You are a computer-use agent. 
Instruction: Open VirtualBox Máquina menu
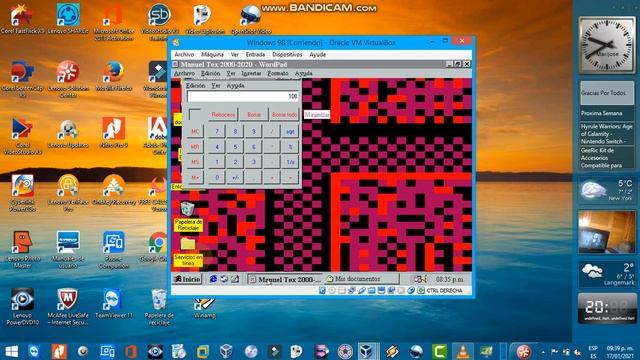coord(212,54)
